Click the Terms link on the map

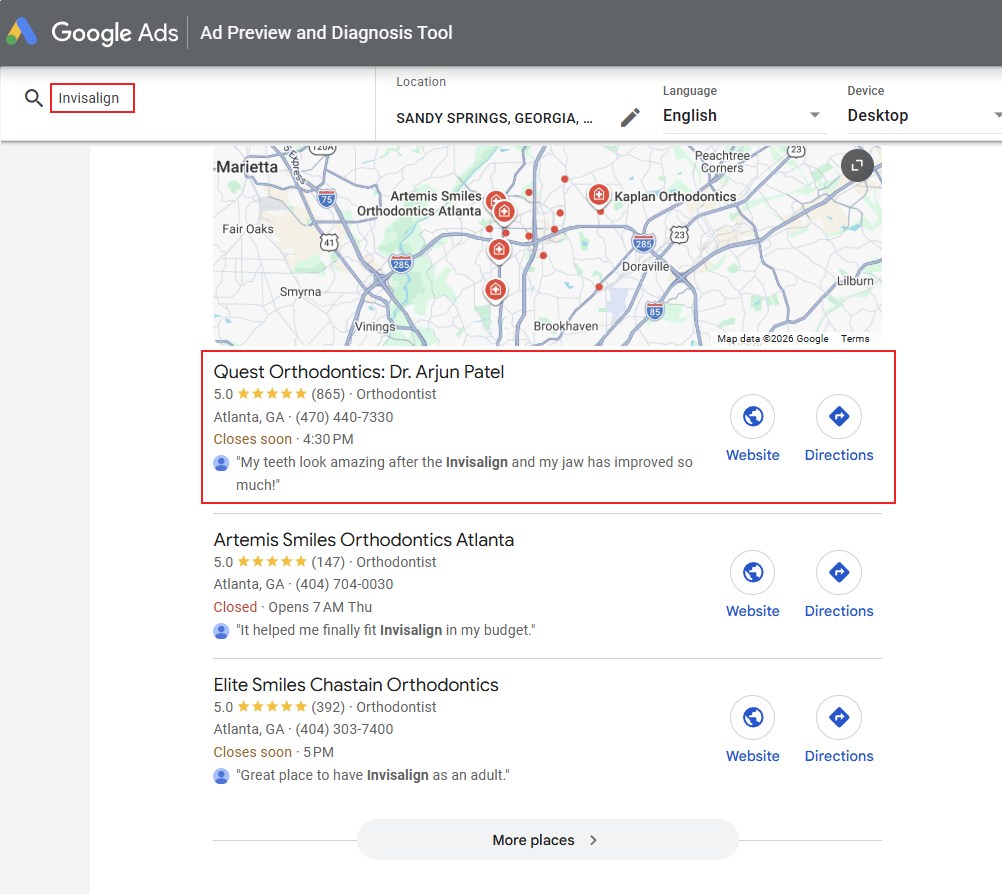tap(855, 339)
